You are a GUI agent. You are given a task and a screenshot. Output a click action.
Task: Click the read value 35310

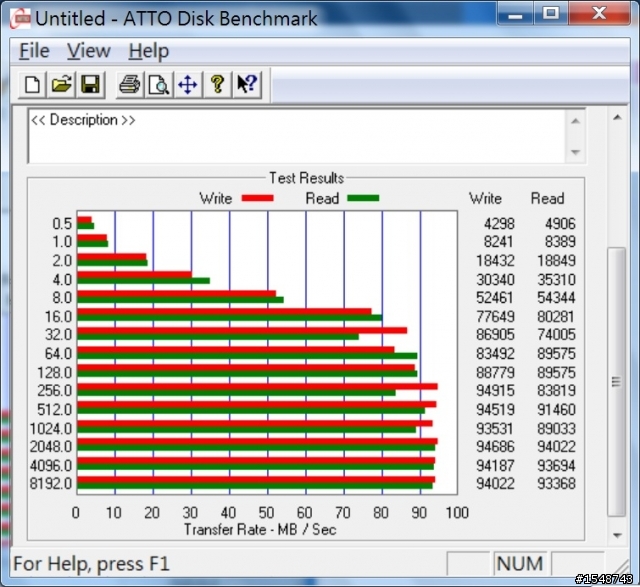tap(556, 280)
